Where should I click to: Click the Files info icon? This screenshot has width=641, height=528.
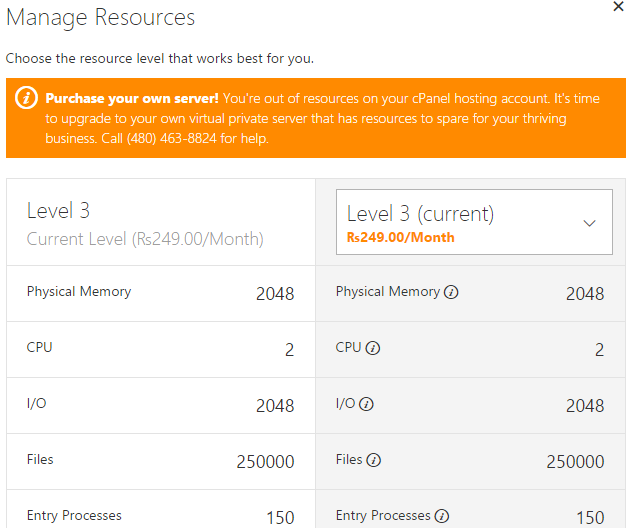(374, 461)
